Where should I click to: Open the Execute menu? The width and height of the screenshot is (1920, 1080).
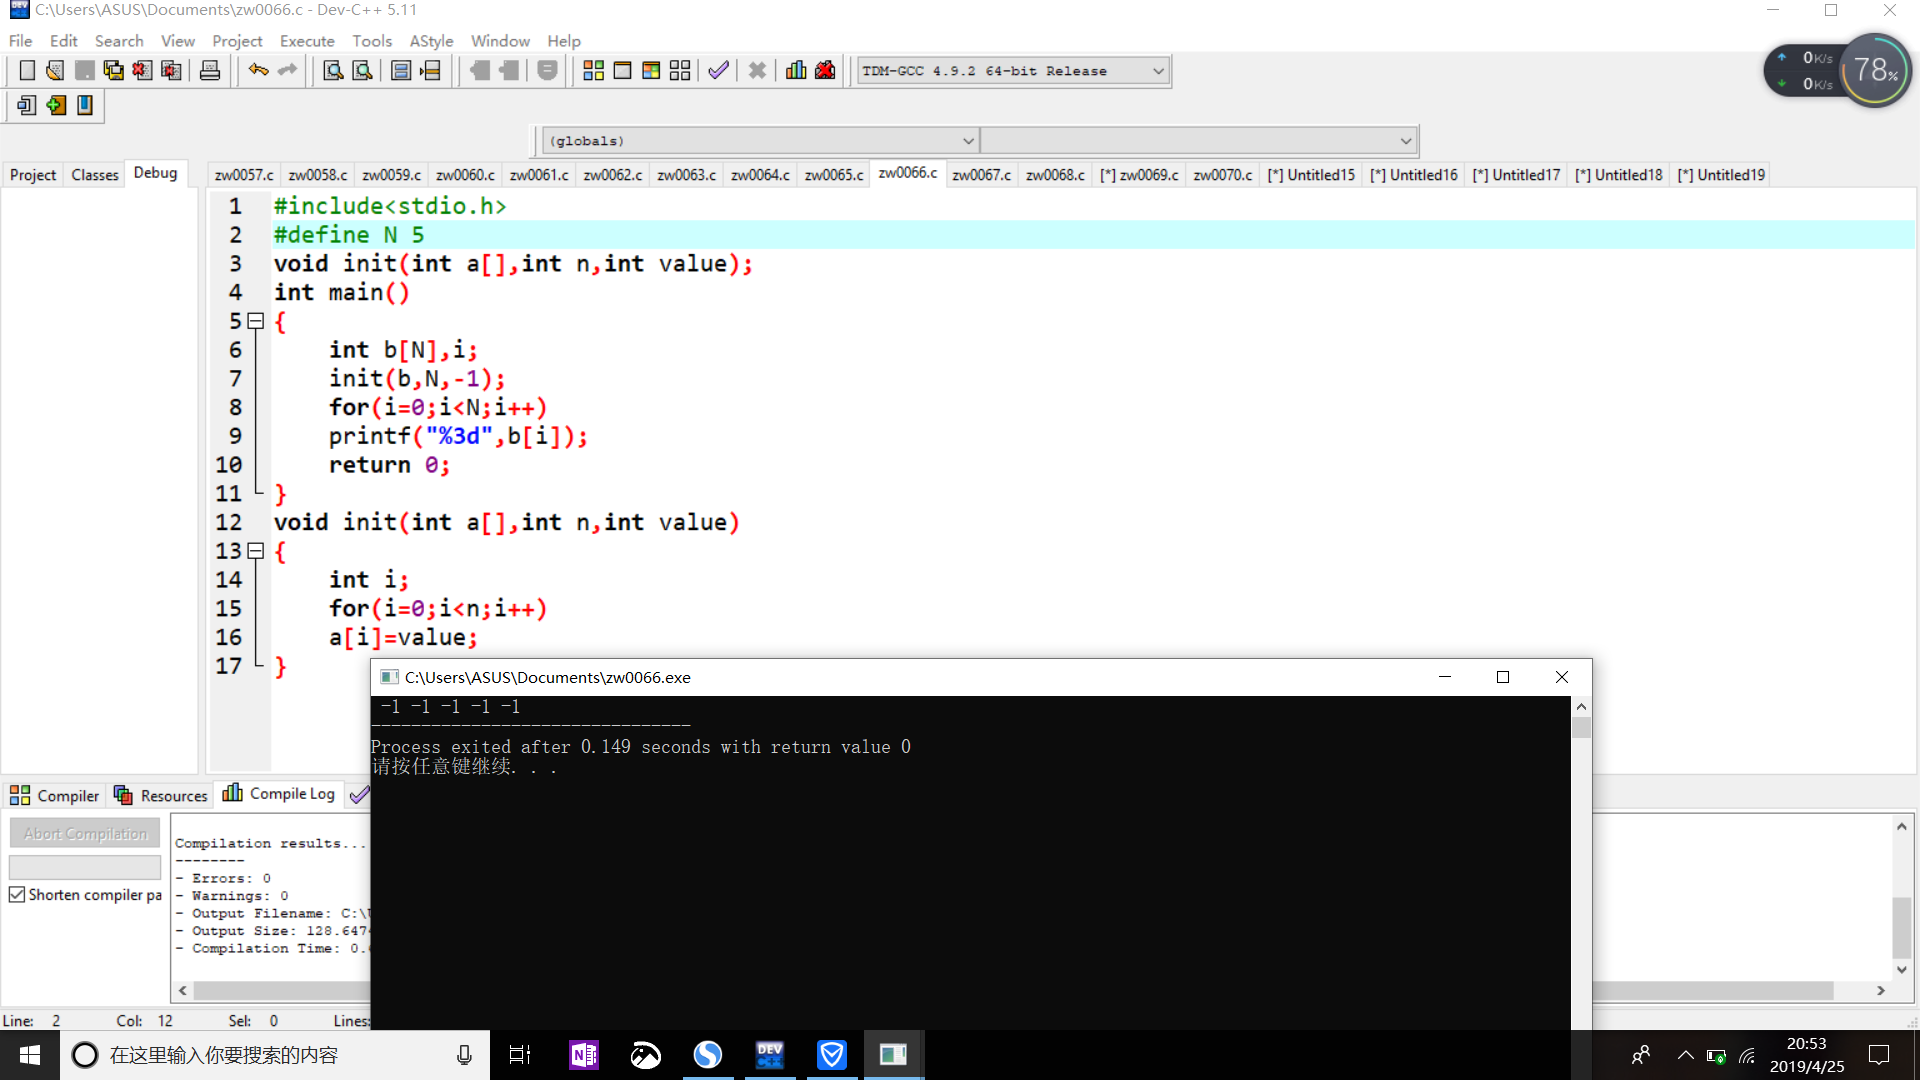point(306,41)
